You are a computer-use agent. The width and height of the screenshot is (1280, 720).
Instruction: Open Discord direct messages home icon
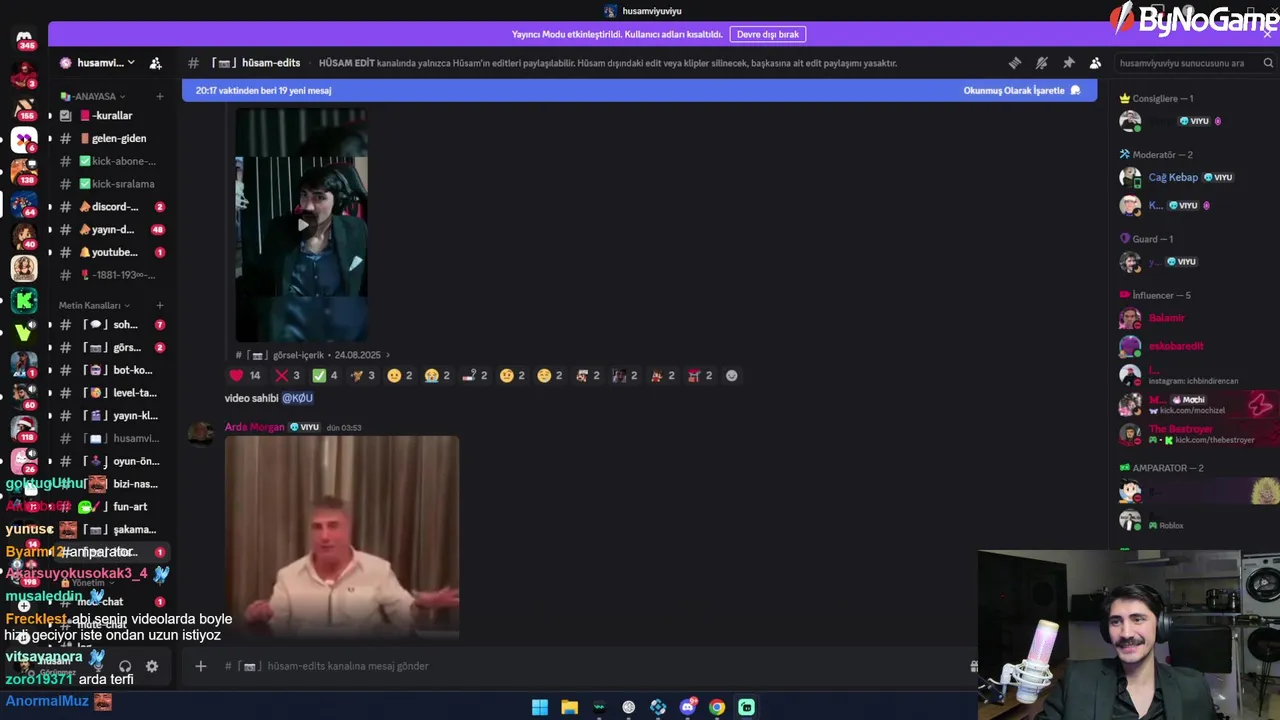pyautogui.click(x=24, y=39)
